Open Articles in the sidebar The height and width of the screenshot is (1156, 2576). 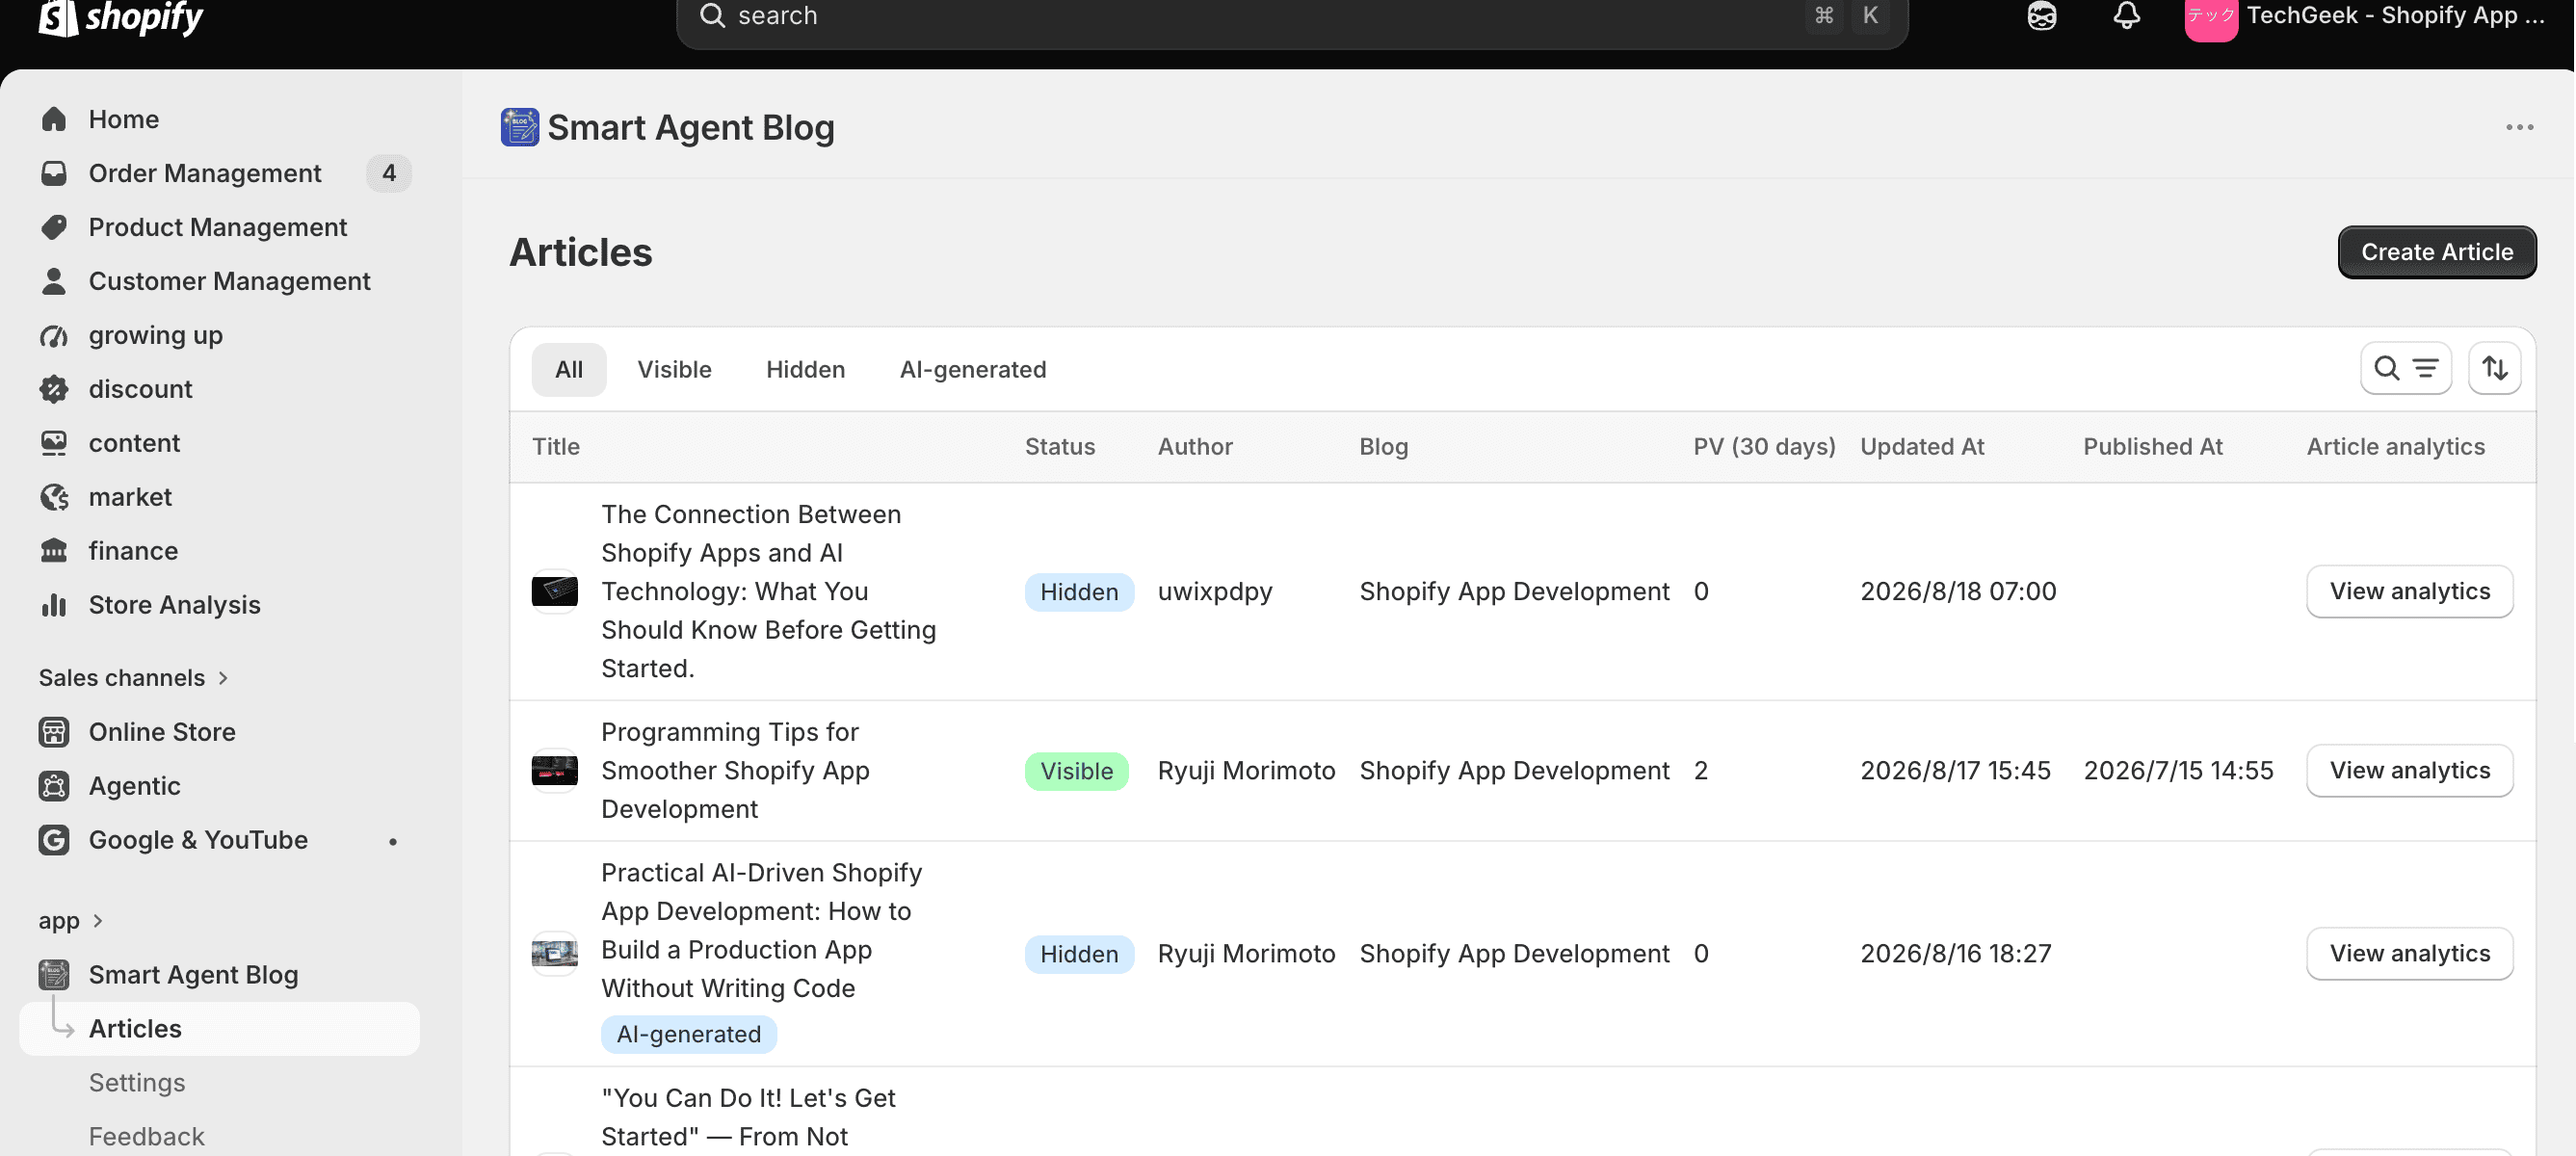[x=219, y=1029]
